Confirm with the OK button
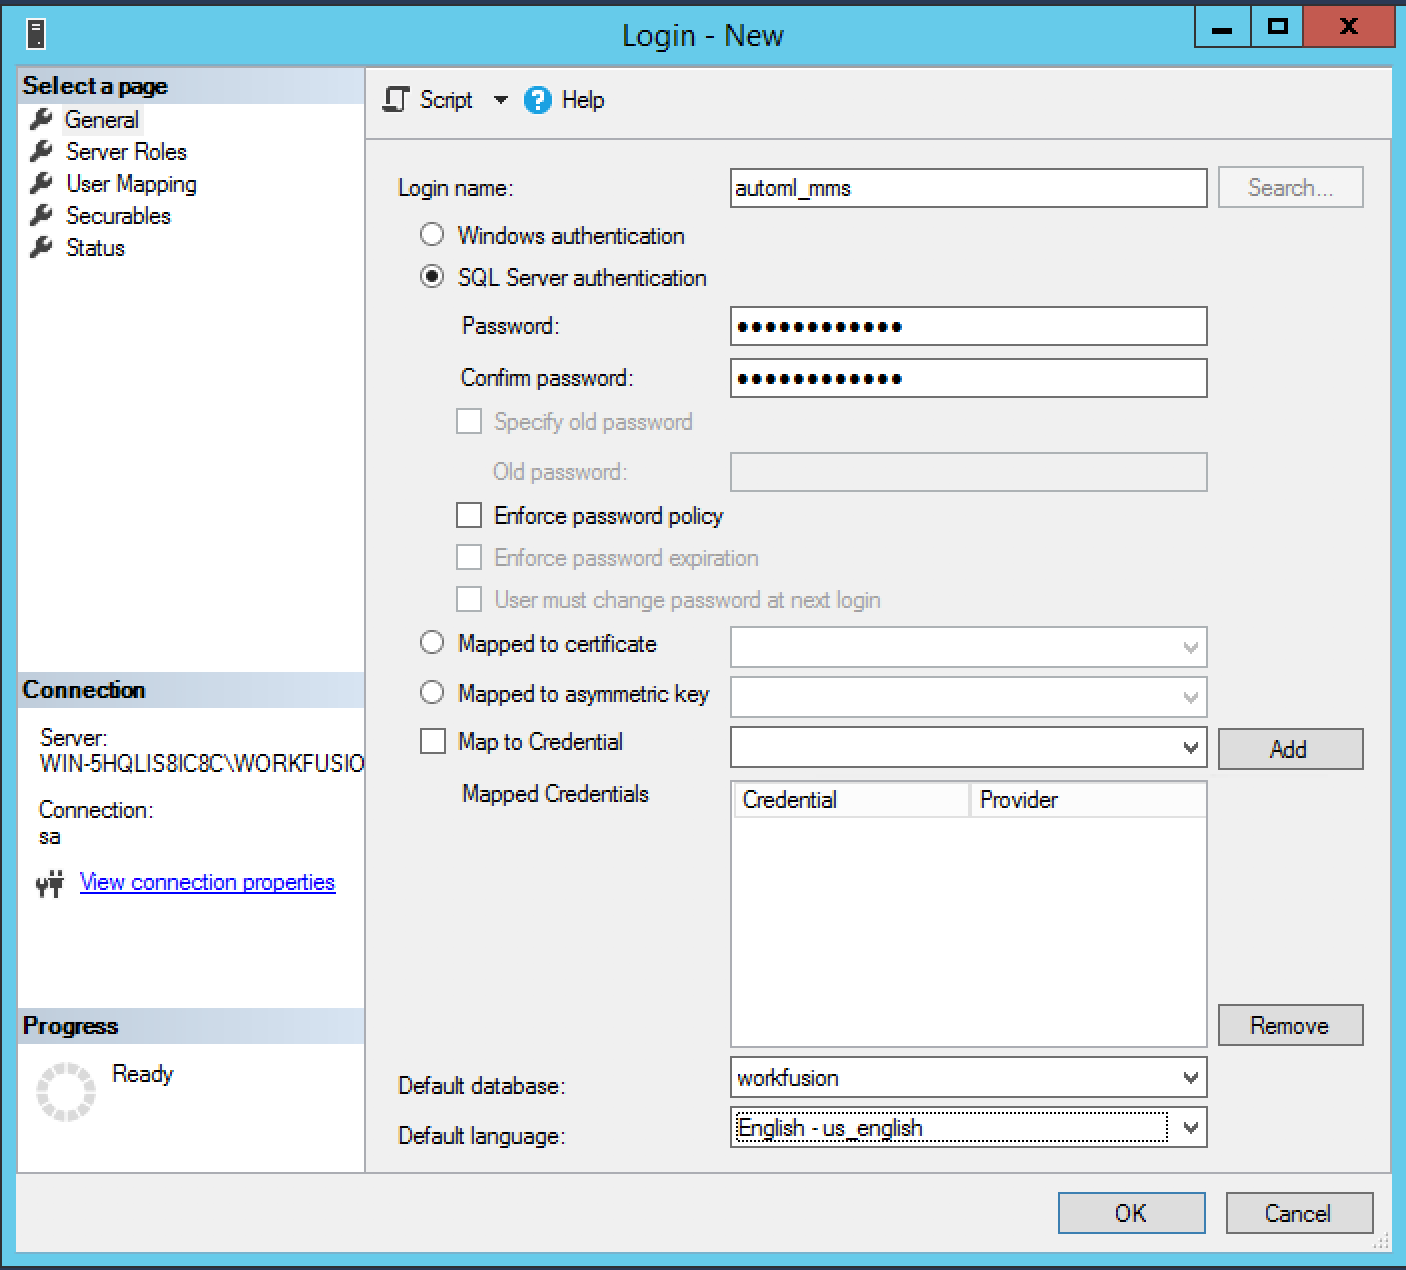Viewport: 1406px width, 1270px height. (x=1131, y=1213)
